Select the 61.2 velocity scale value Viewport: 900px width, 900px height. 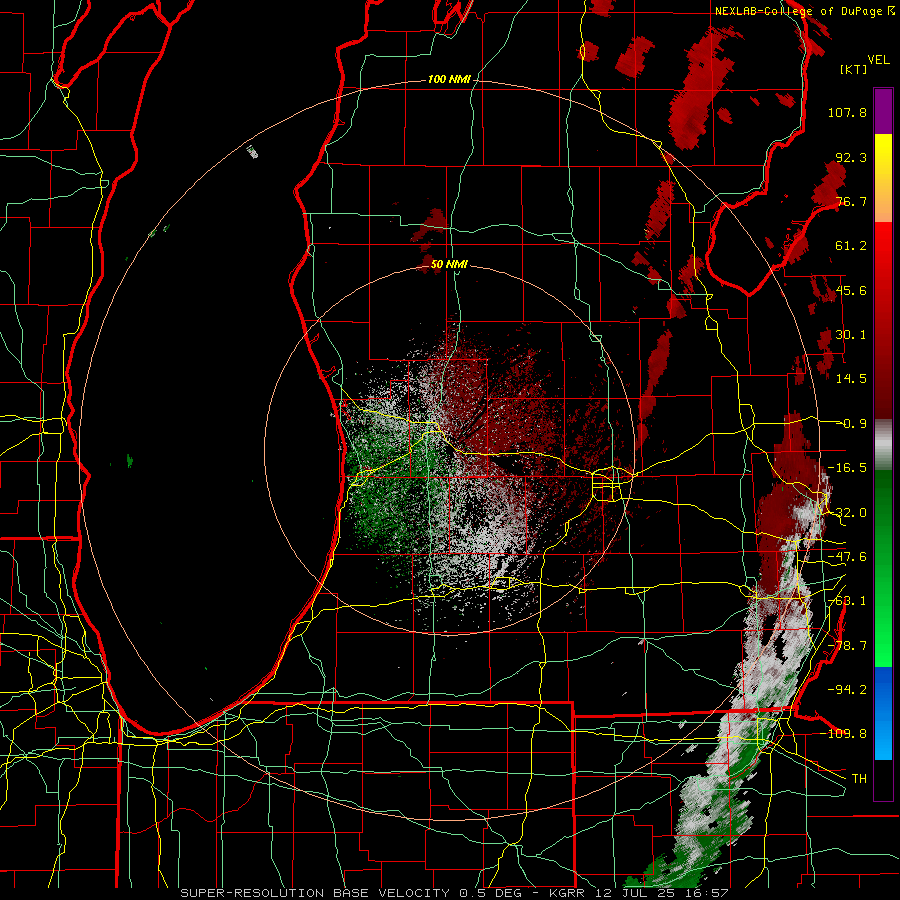pyautogui.click(x=851, y=246)
